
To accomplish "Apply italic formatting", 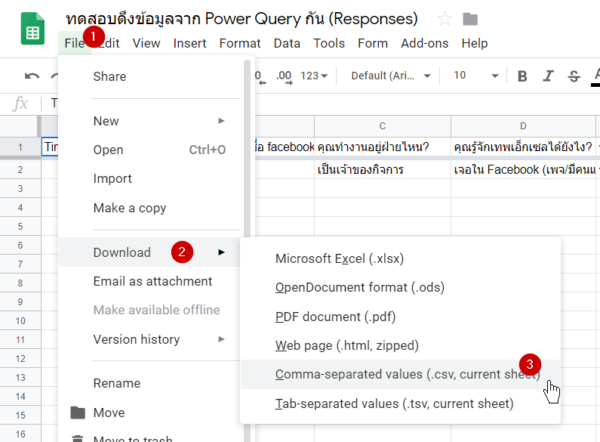I will coord(548,76).
